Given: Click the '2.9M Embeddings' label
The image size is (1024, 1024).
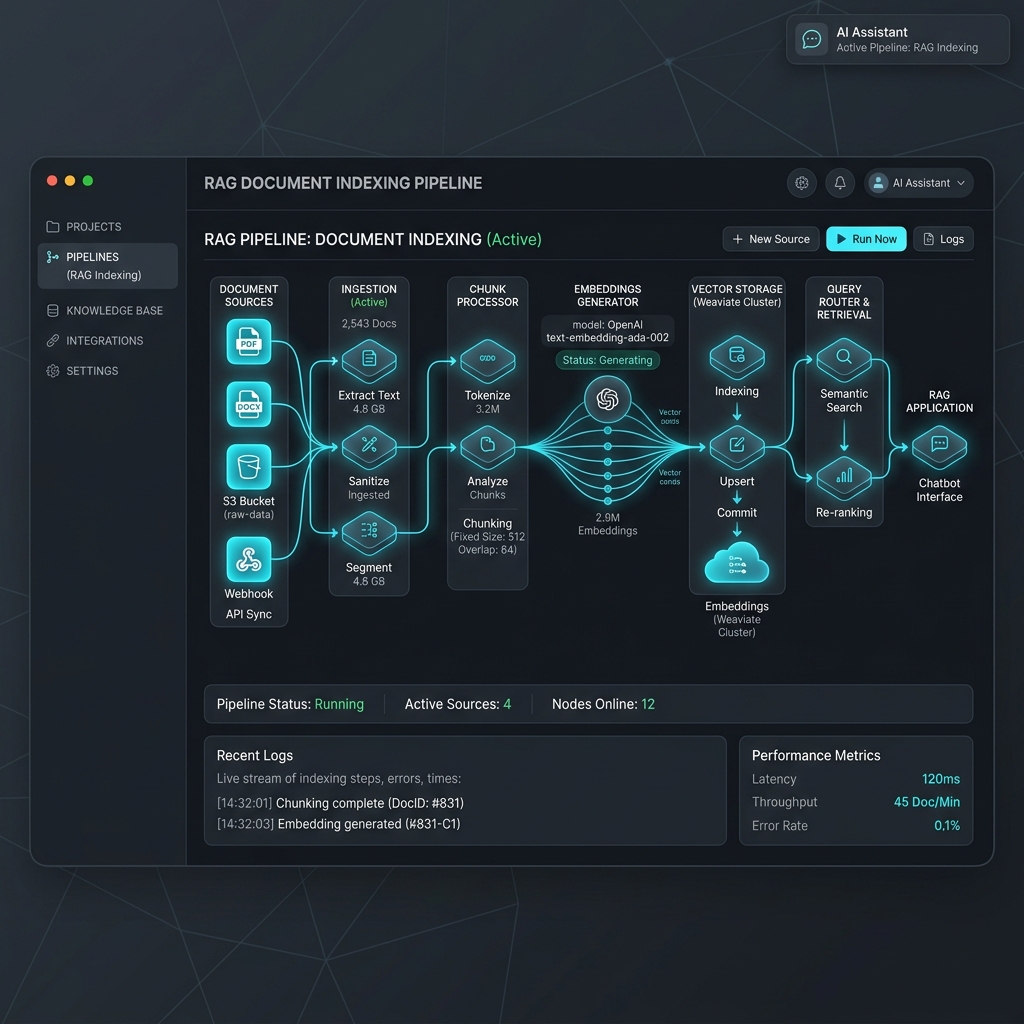Looking at the screenshot, I should [607, 524].
